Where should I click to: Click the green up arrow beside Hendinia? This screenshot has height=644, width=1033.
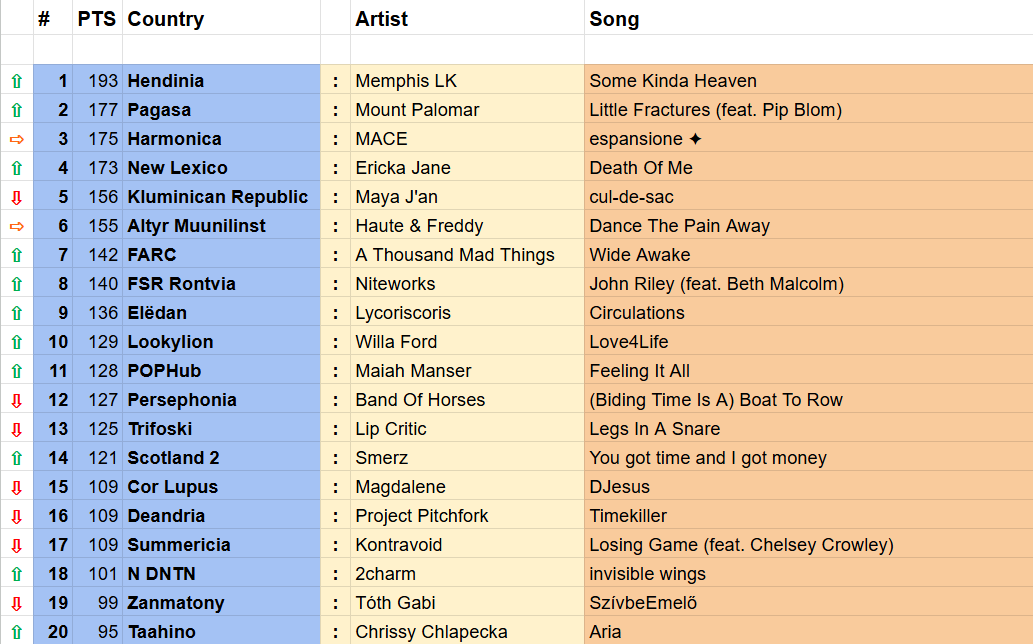pyautogui.click(x=16, y=81)
